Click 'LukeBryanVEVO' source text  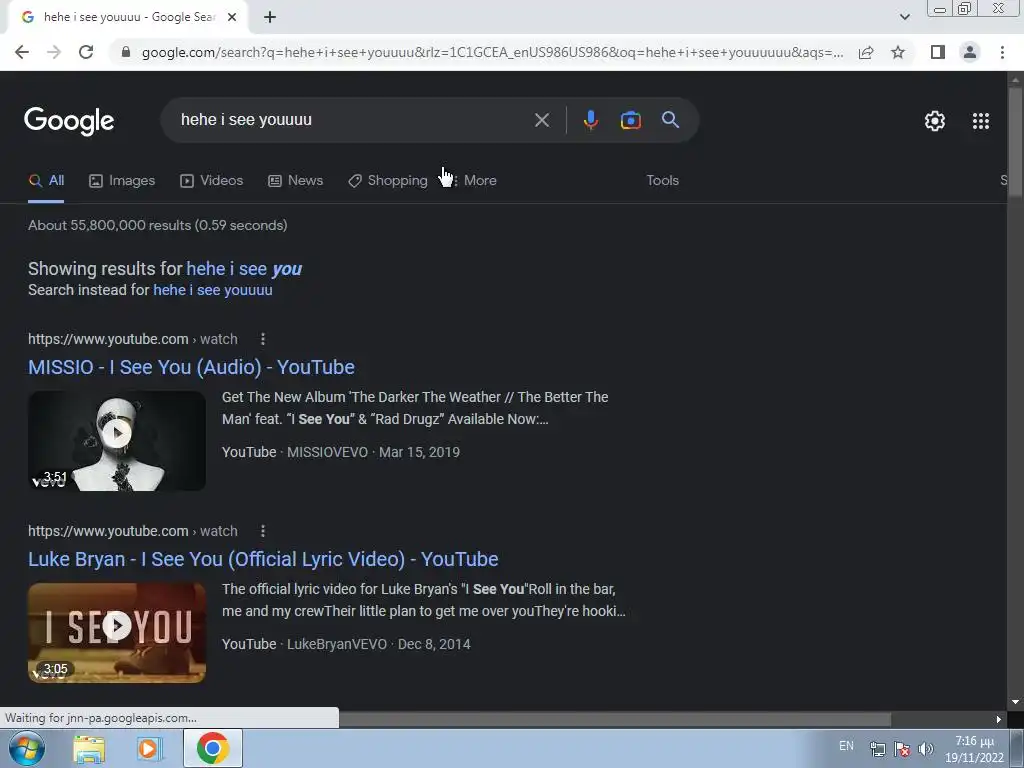(337, 644)
